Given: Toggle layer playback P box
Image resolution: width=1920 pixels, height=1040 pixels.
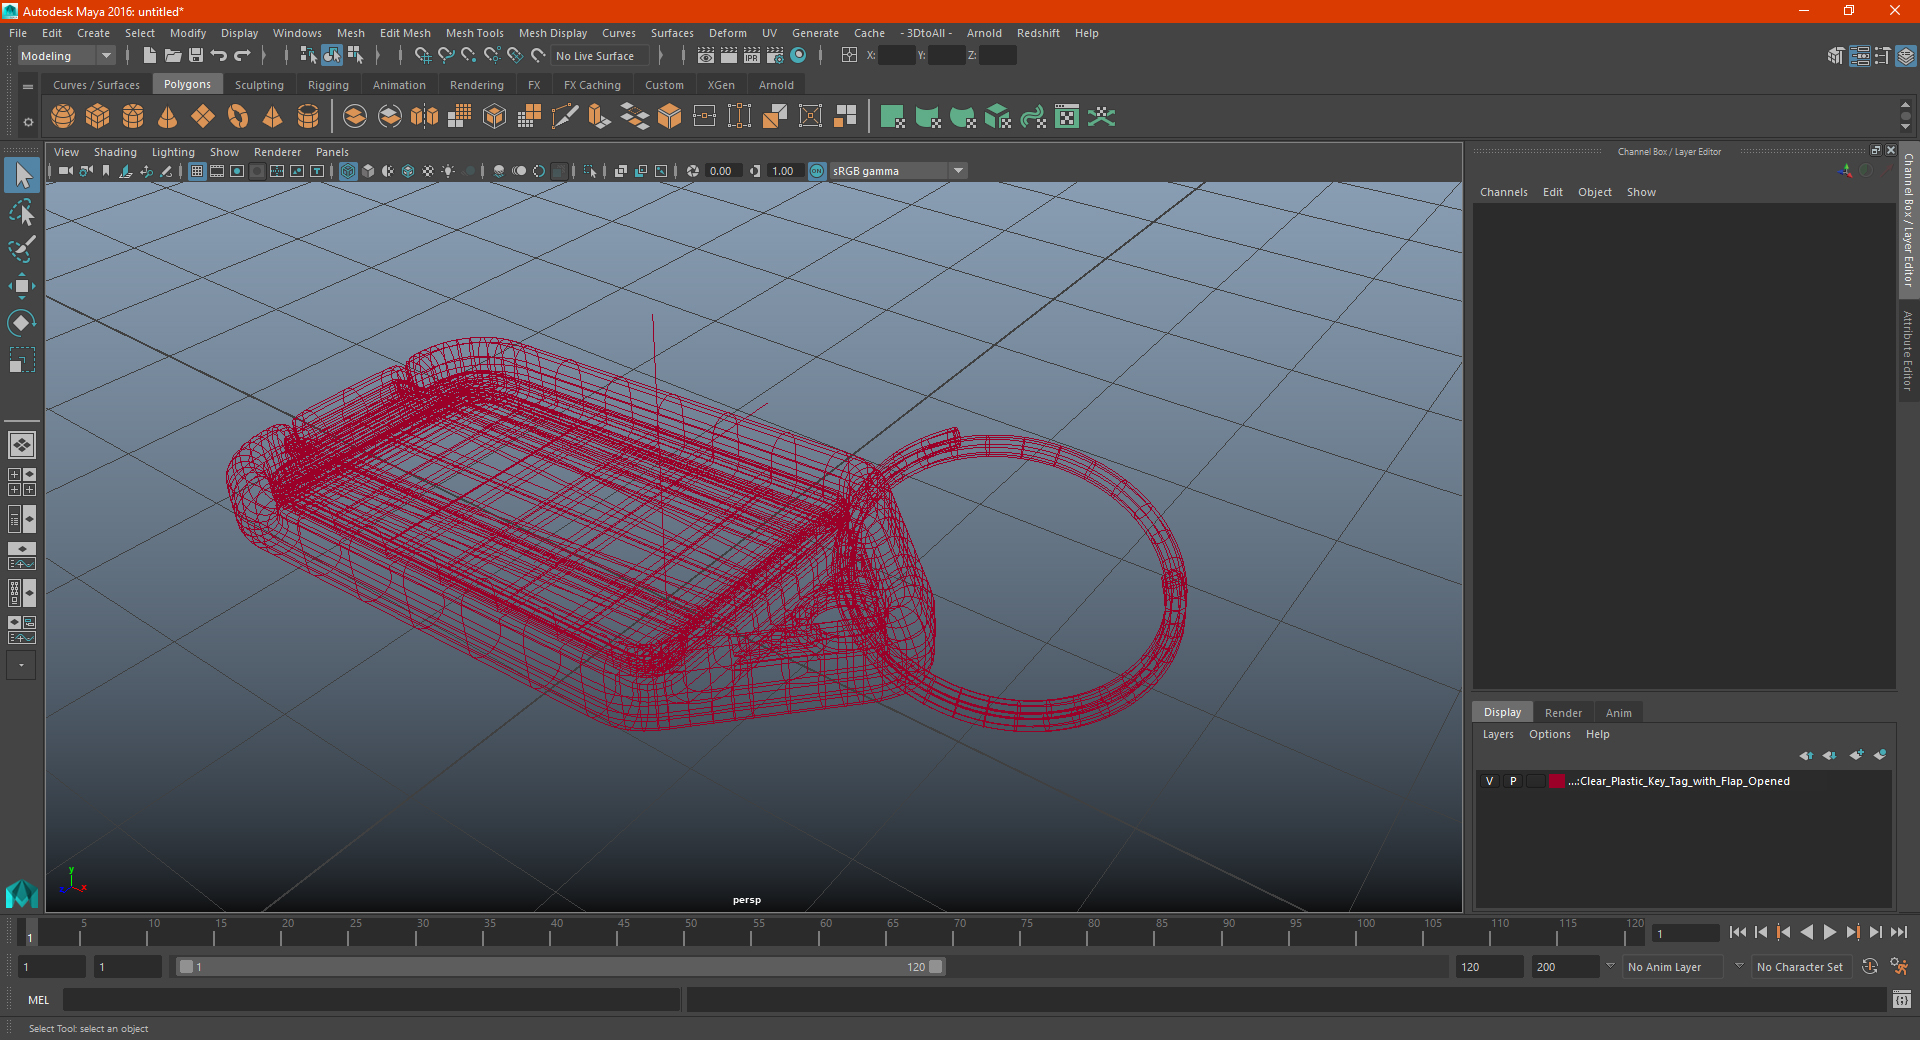Looking at the screenshot, I should pos(1513,781).
